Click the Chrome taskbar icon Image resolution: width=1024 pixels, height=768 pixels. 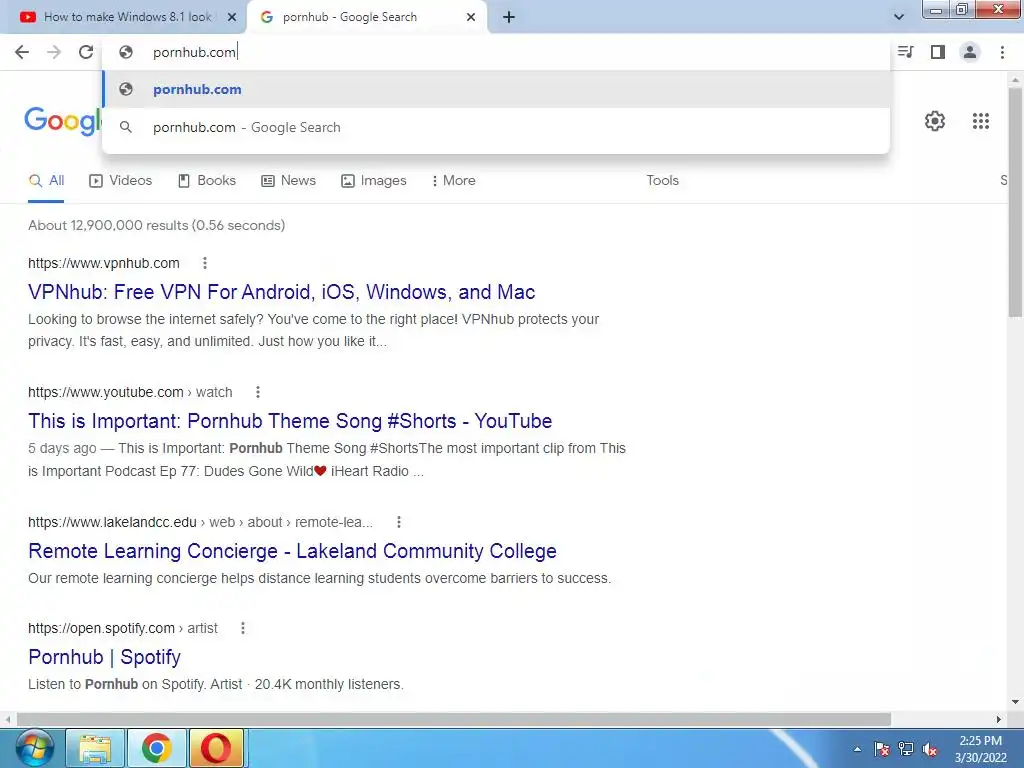pyautogui.click(x=157, y=748)
